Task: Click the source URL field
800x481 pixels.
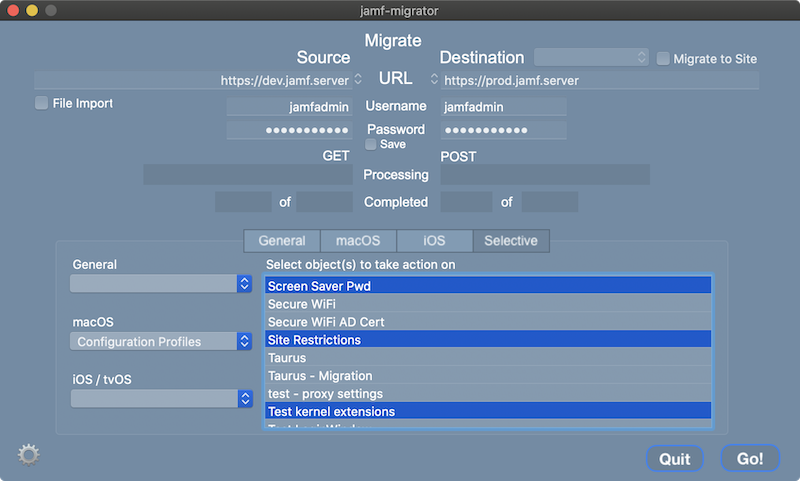Action: click(193, 80)
